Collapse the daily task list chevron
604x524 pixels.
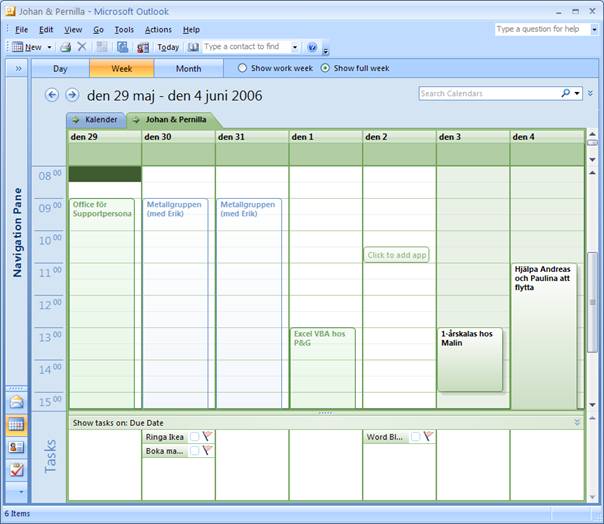click(577, 422)
